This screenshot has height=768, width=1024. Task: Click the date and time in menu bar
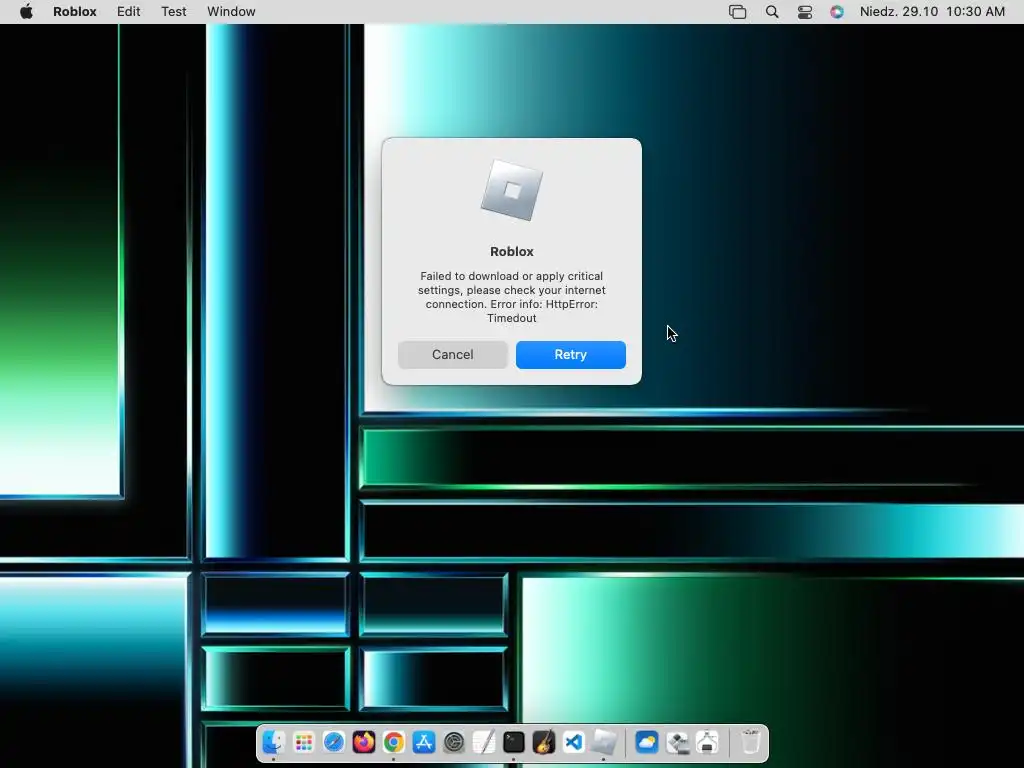[x=932, y=12]
